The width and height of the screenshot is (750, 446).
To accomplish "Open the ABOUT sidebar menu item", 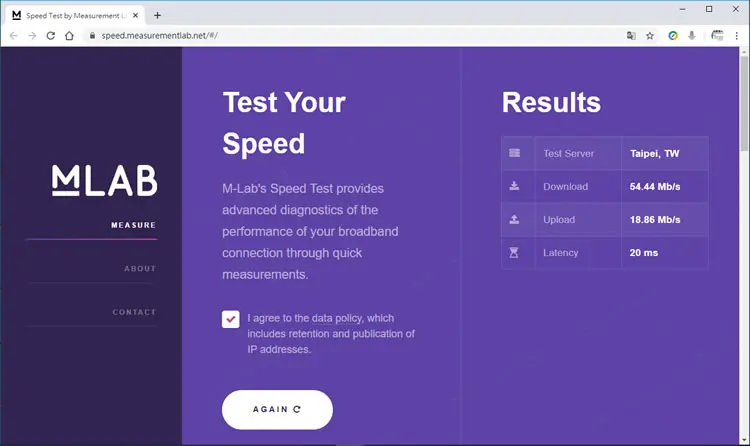I will [x=140, y=268].
